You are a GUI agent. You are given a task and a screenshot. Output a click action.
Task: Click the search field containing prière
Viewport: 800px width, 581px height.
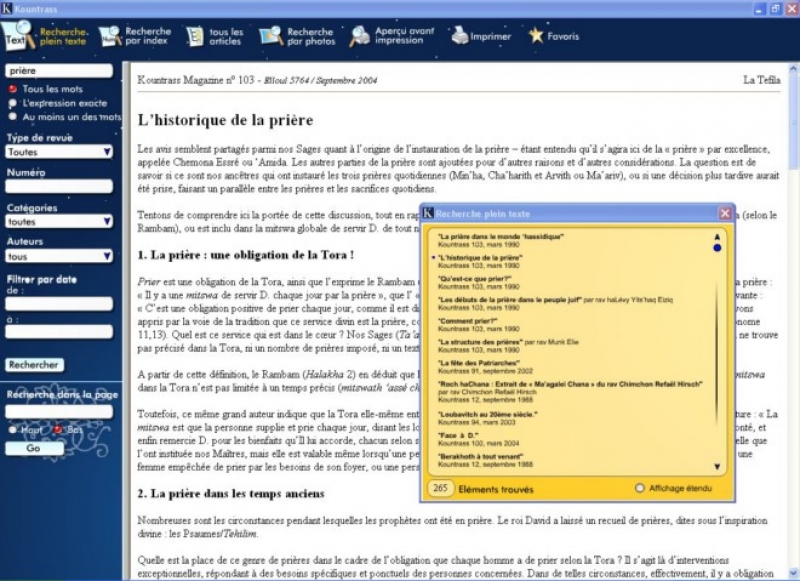[x=59, y=70]
